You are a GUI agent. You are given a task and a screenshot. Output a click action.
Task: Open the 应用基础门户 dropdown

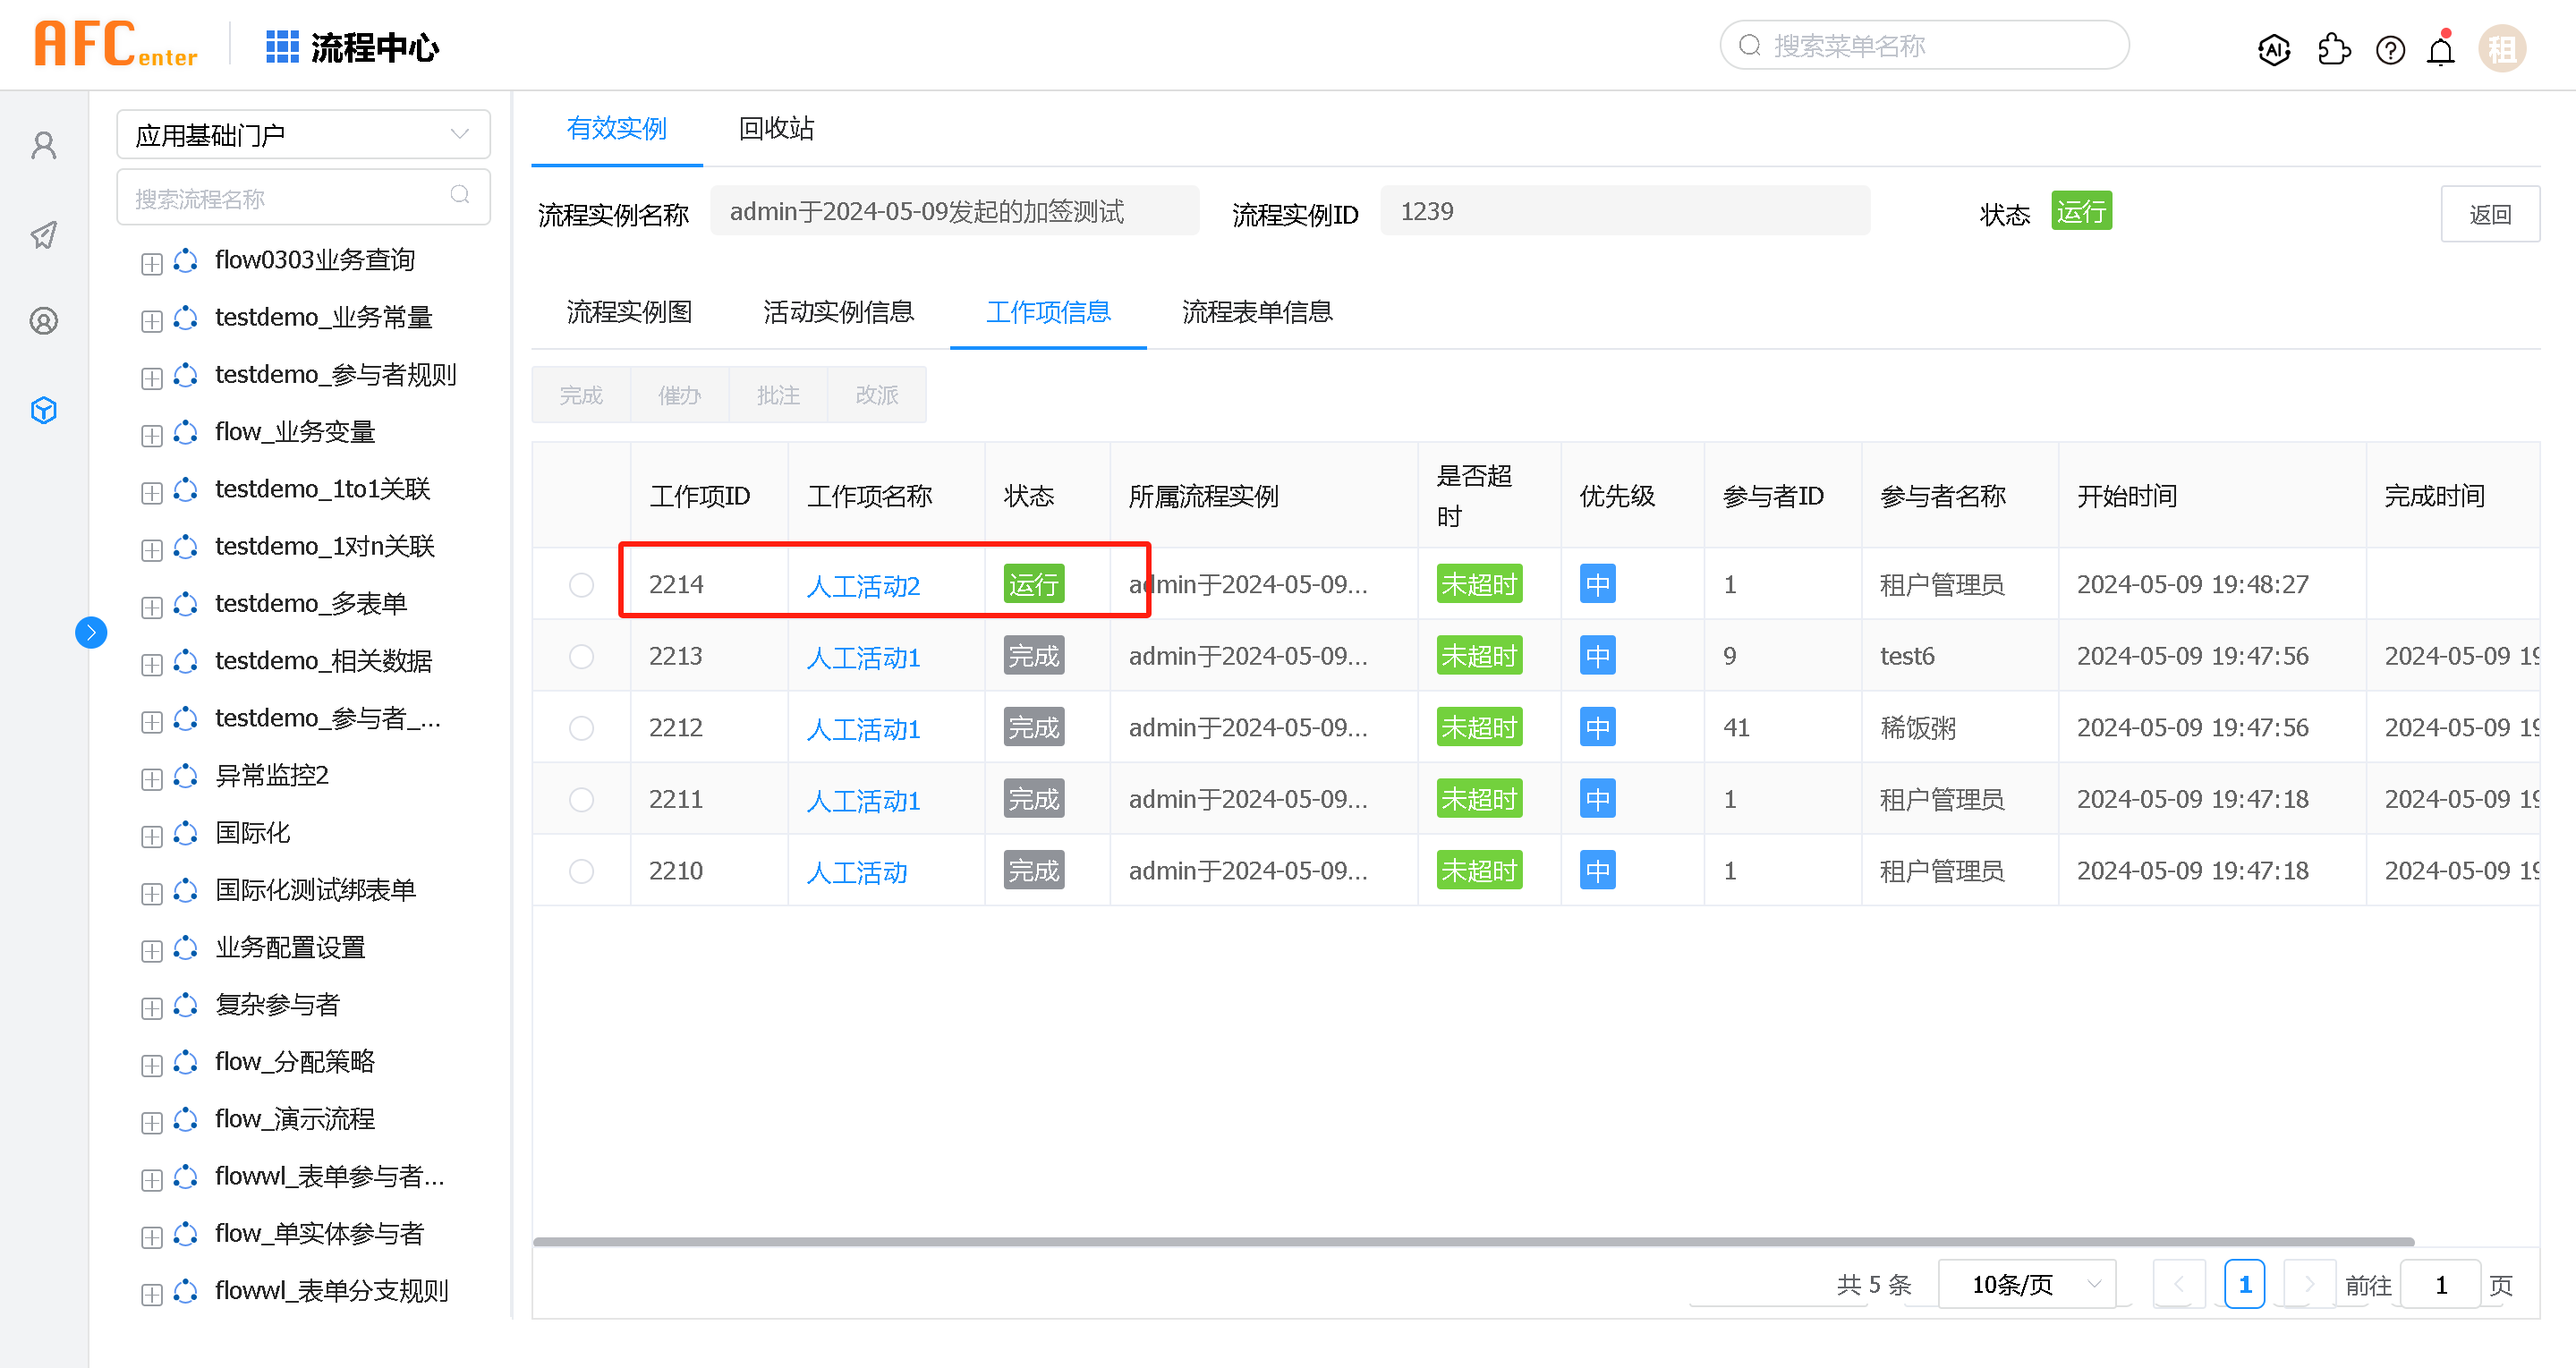pos(303,134)
